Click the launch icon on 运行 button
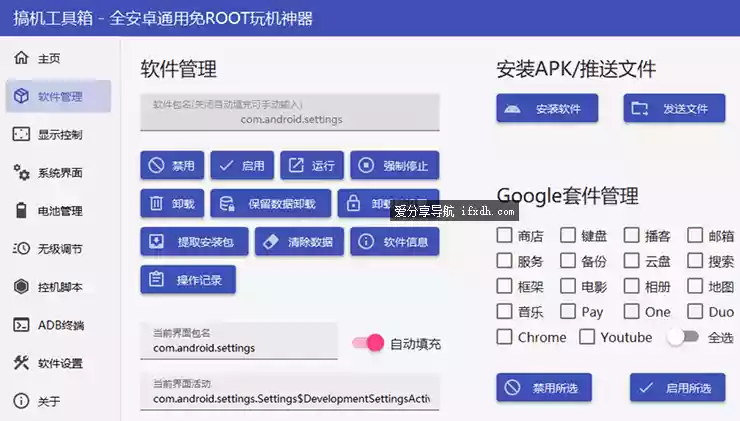The height and width of the screenshot is (421, 740). click(x=296, y=165)
